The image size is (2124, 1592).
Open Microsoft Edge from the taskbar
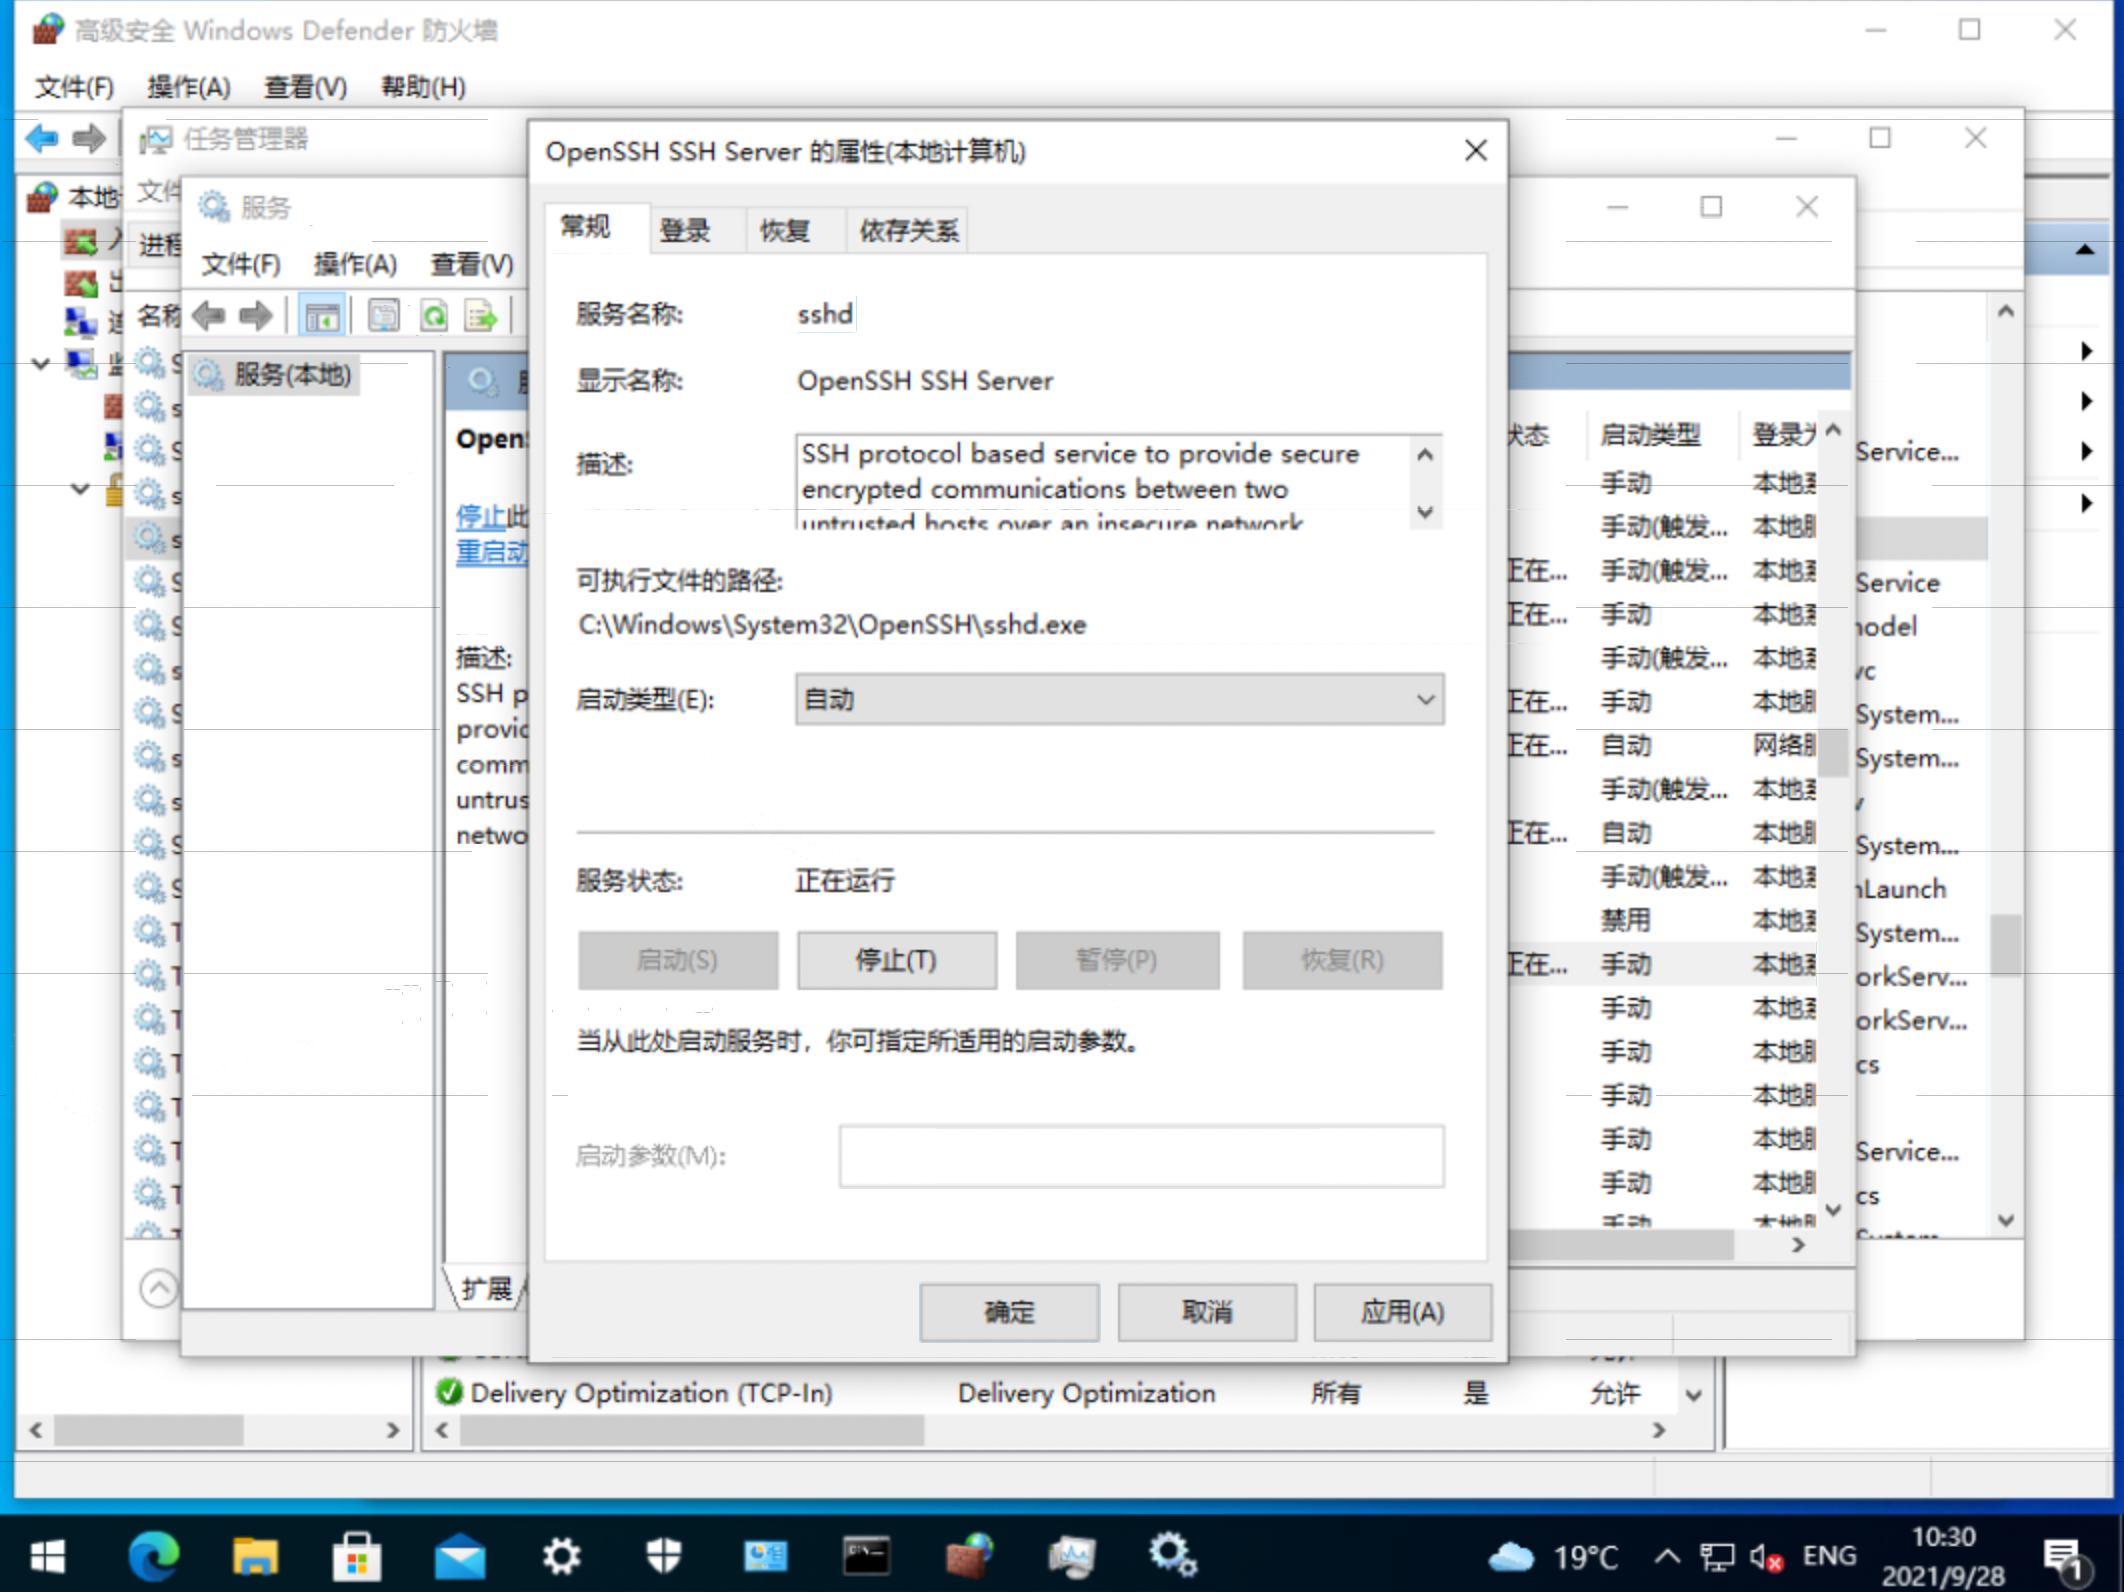154,1556
